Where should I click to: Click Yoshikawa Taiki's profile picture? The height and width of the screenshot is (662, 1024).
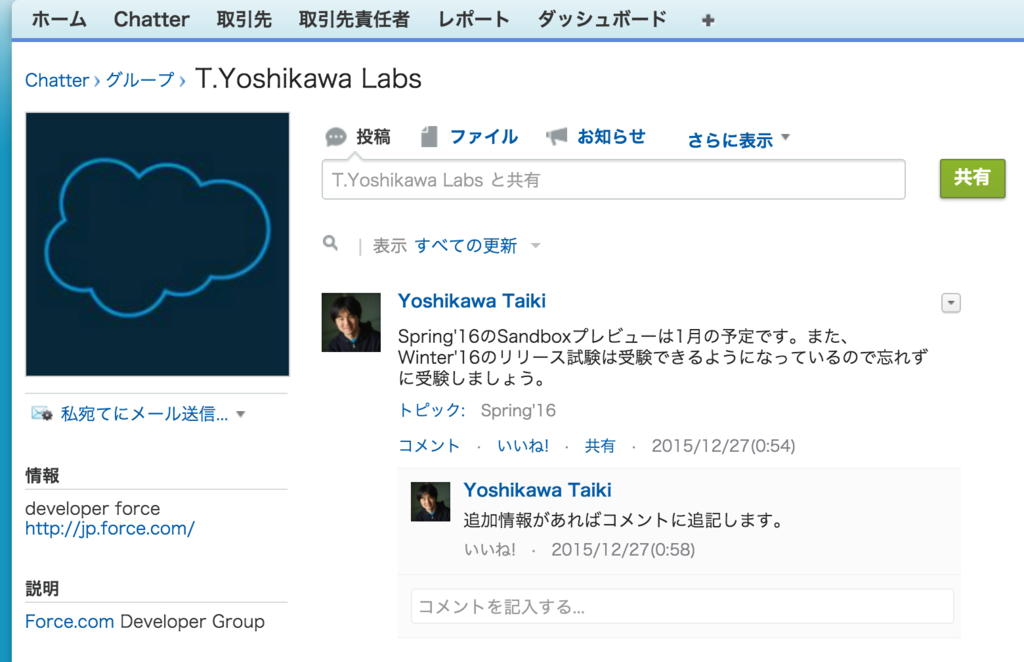(351, 322)
